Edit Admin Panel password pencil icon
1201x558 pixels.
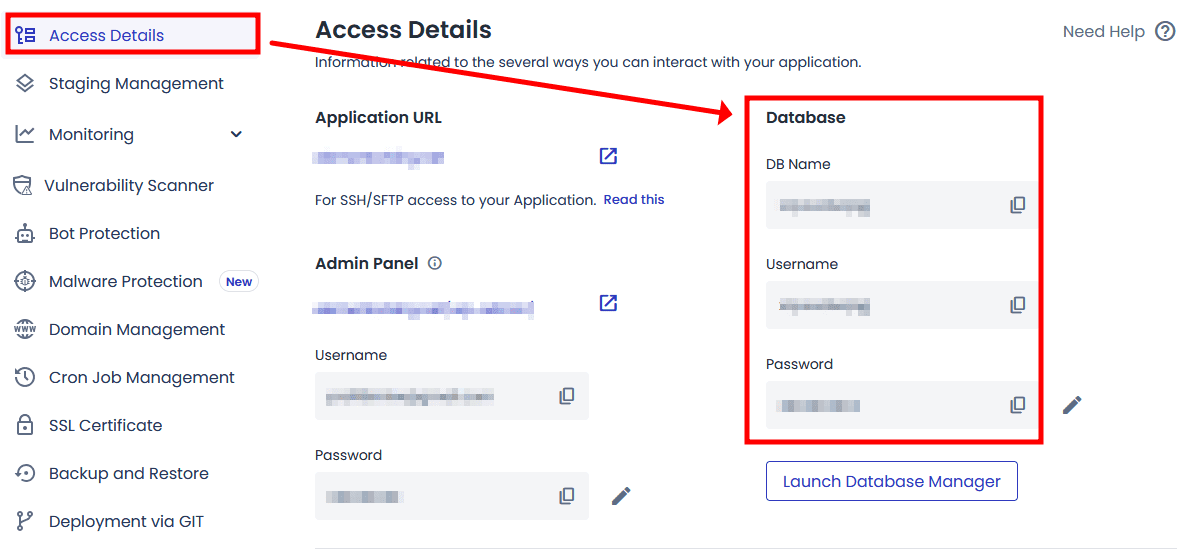(621, 496)
